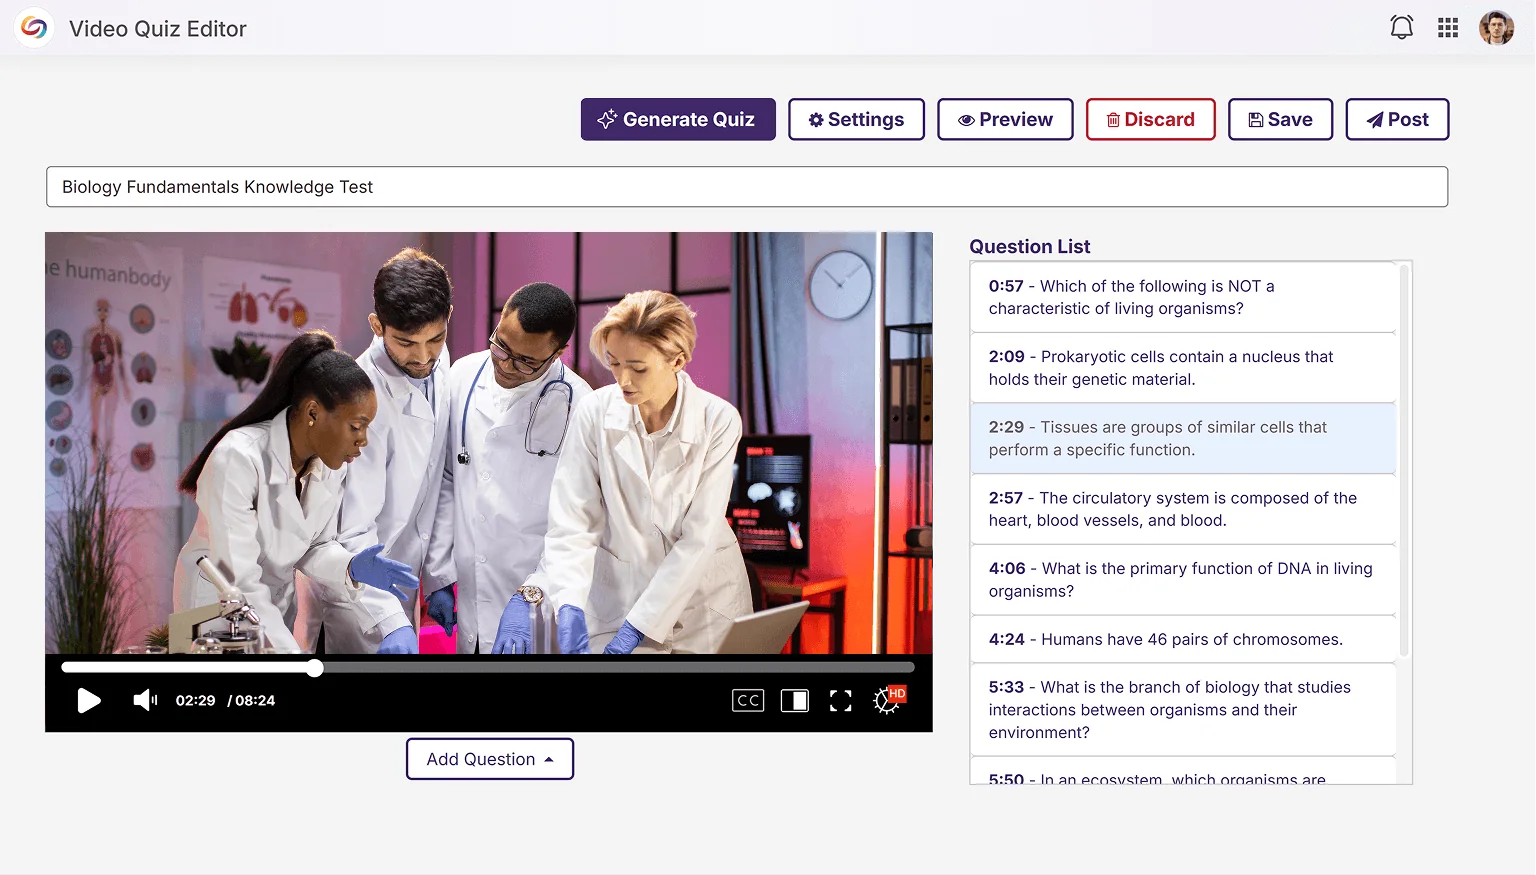Open the apps grid menu
This screenshot has width=1536, height=875.
click(1447, 28)
